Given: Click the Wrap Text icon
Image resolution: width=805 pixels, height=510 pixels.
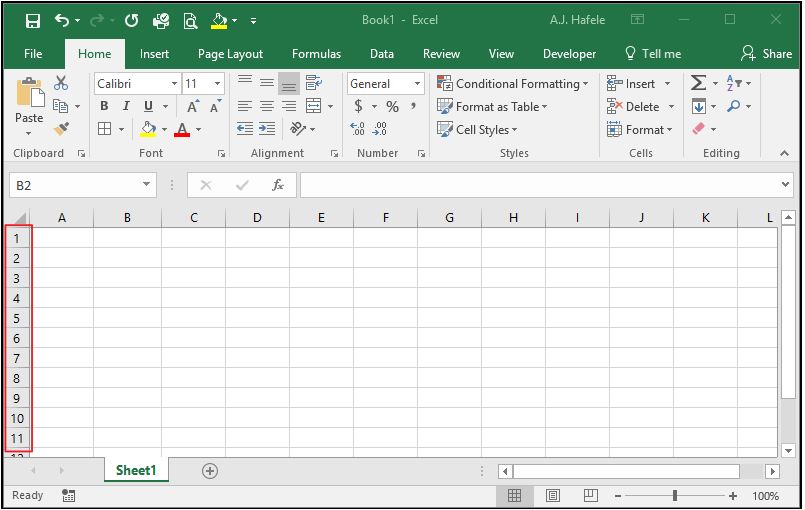Looking at the screenshot, I should point(313,82).
